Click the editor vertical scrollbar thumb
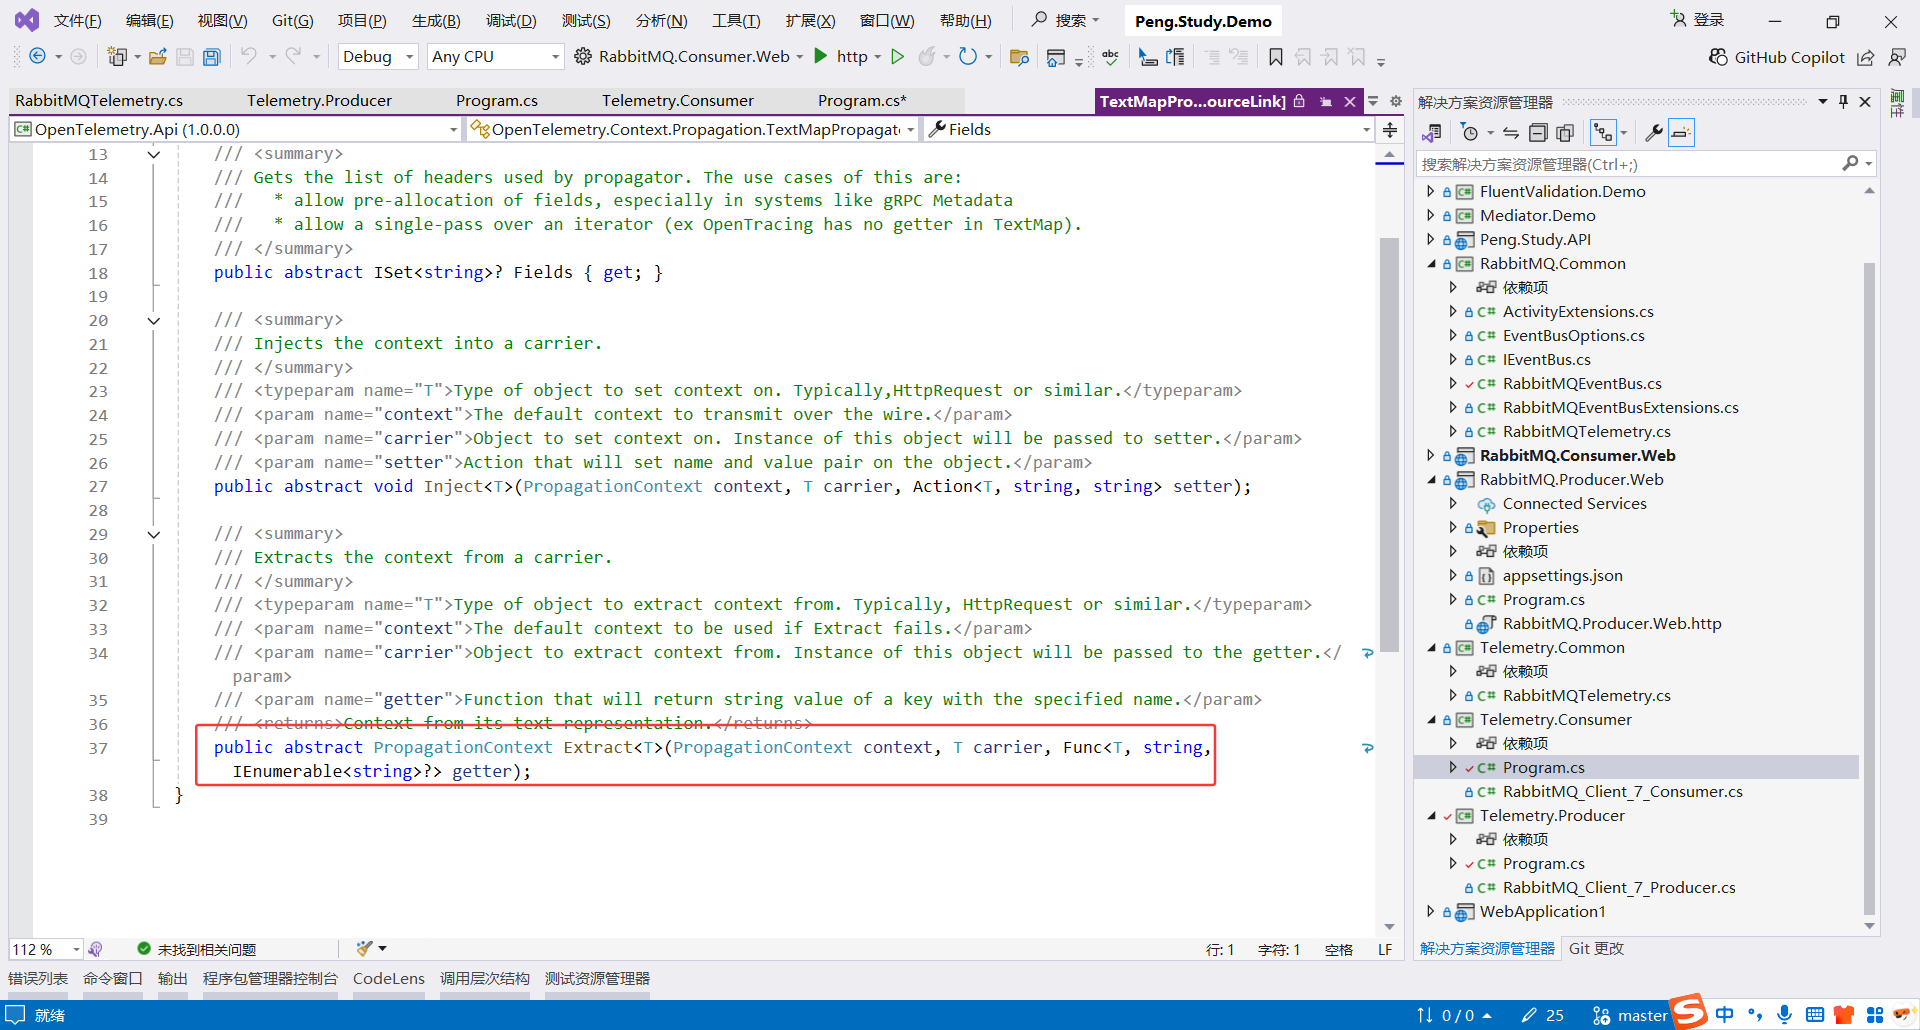1920x1030 pixels. click(x=1389, y=445)
